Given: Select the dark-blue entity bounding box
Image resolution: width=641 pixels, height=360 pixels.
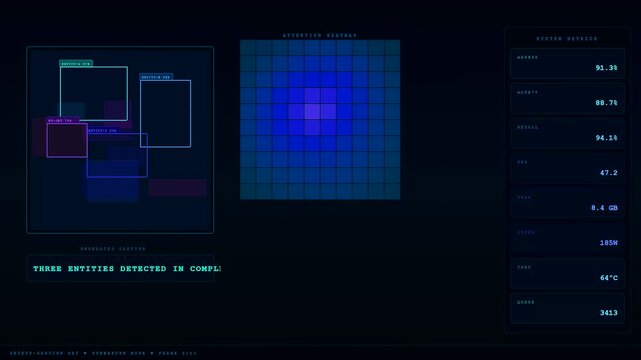Looking at the screenshot, I should pyautogui.click(x=117, y=155).
